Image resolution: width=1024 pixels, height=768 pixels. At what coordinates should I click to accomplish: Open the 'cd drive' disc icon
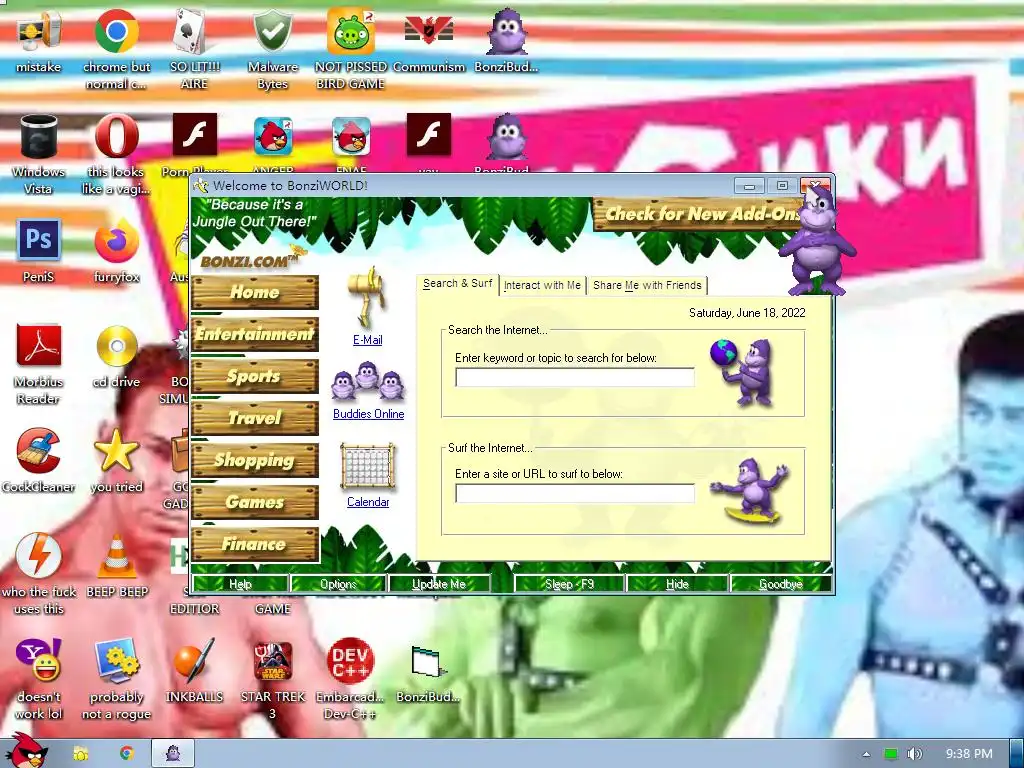pos(116,345)
